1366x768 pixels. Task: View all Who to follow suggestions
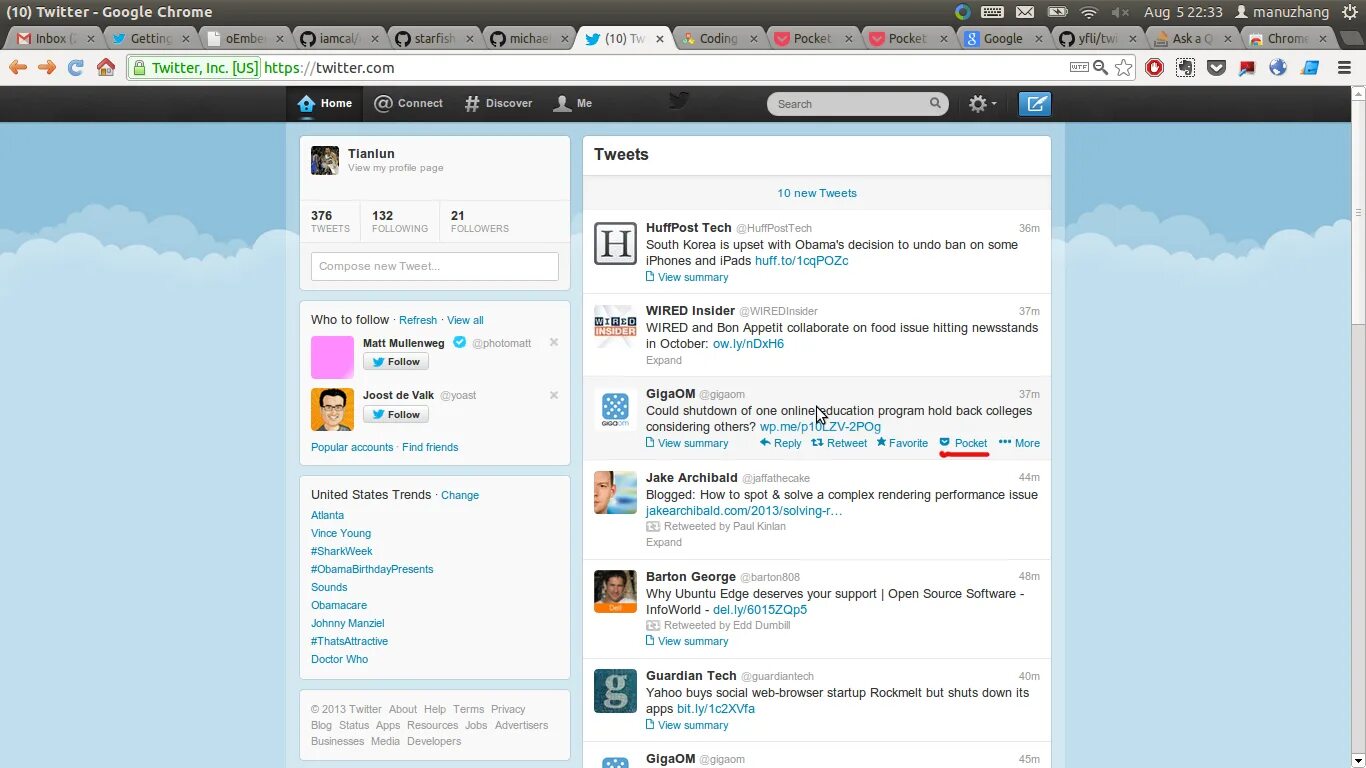pyautogui.click(x=465, y=320)
